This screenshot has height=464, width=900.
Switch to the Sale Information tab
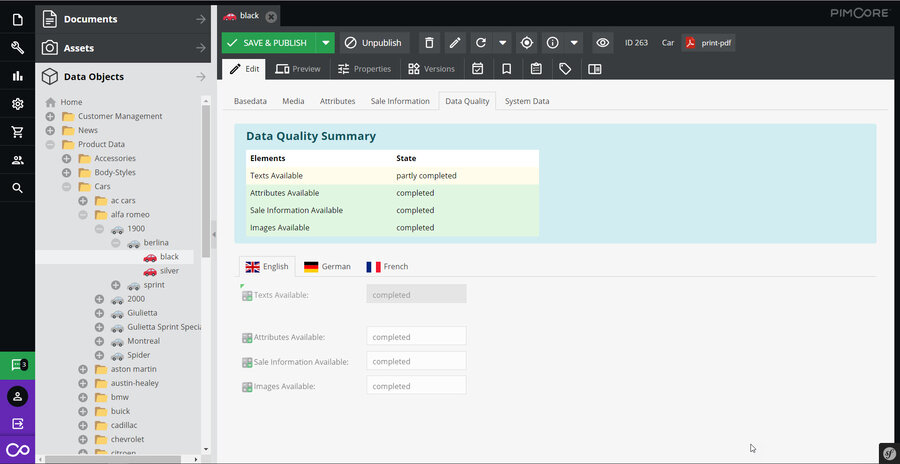(400, 101)
